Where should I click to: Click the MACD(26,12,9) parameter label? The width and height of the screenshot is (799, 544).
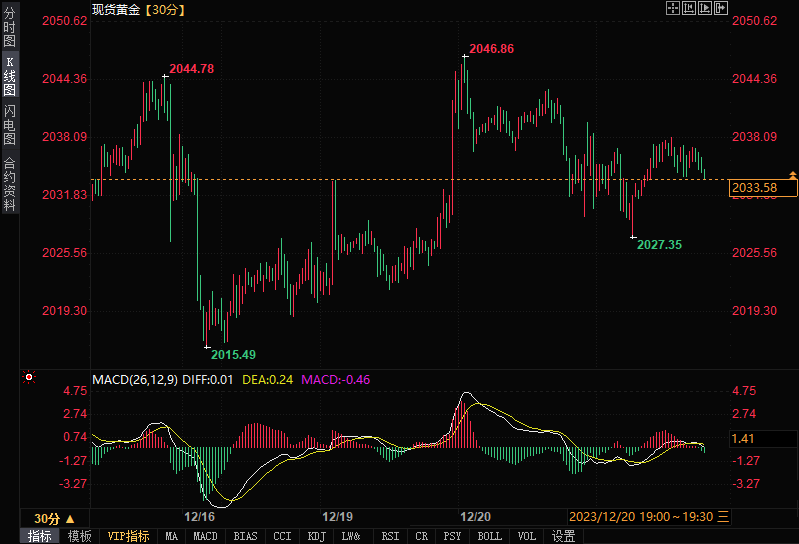135,379
